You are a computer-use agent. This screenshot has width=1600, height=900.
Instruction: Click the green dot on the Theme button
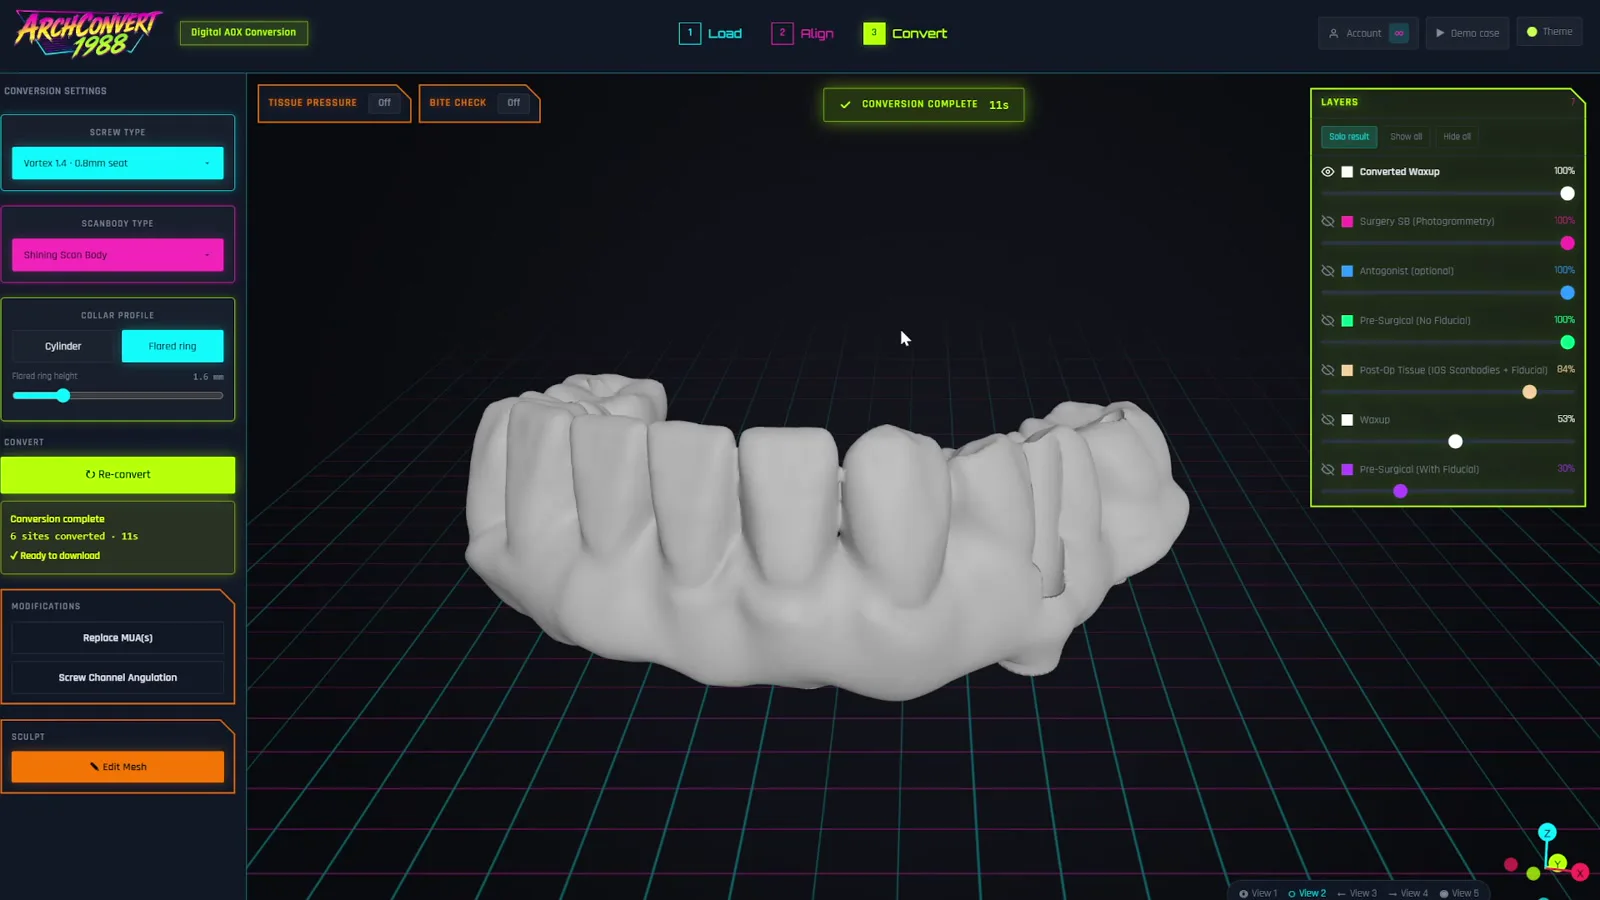point(1532,32)
